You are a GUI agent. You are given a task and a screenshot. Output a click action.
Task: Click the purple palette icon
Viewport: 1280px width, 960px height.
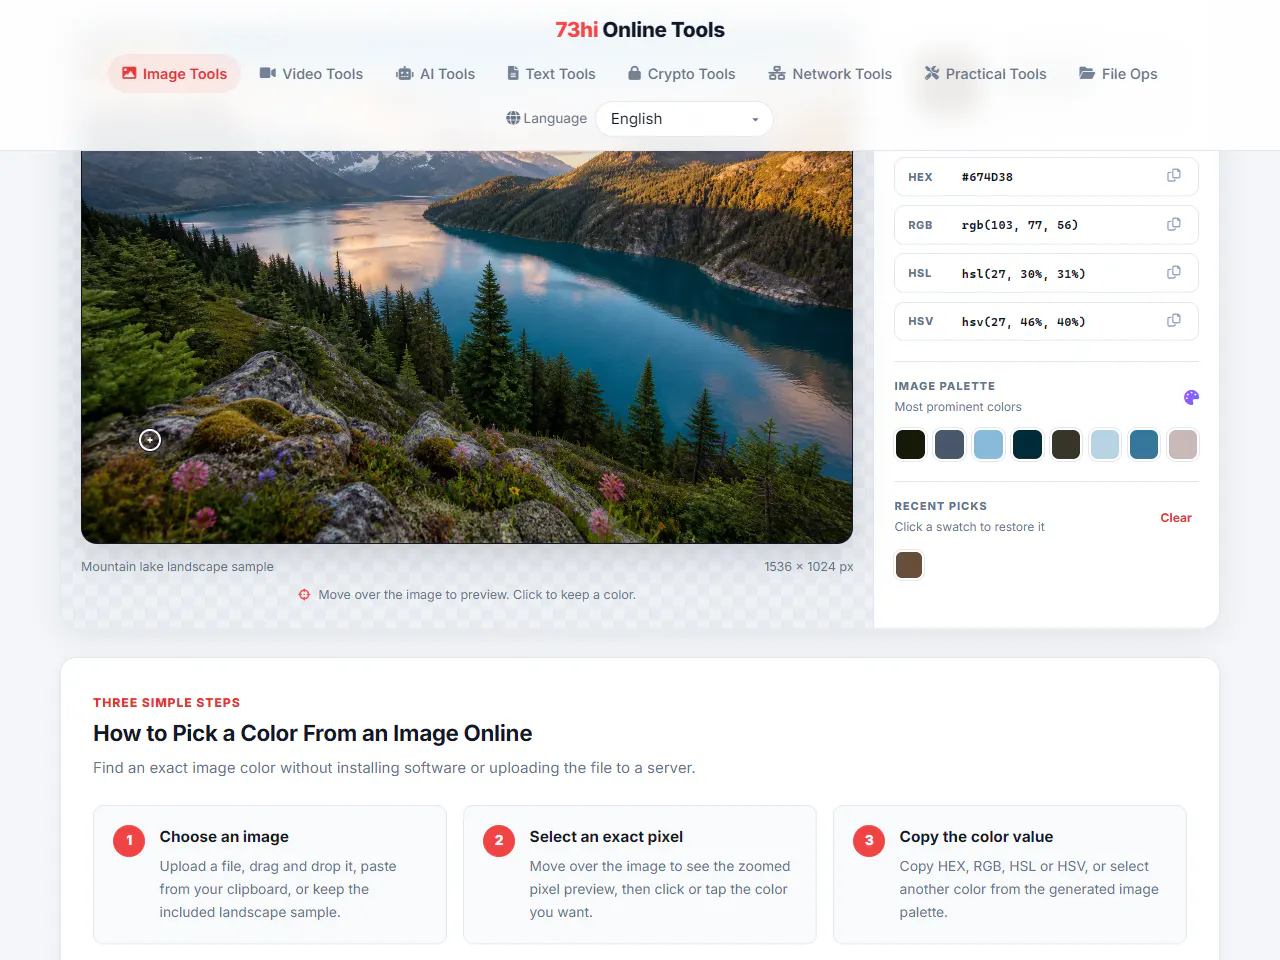click(x=1191, y=397)
